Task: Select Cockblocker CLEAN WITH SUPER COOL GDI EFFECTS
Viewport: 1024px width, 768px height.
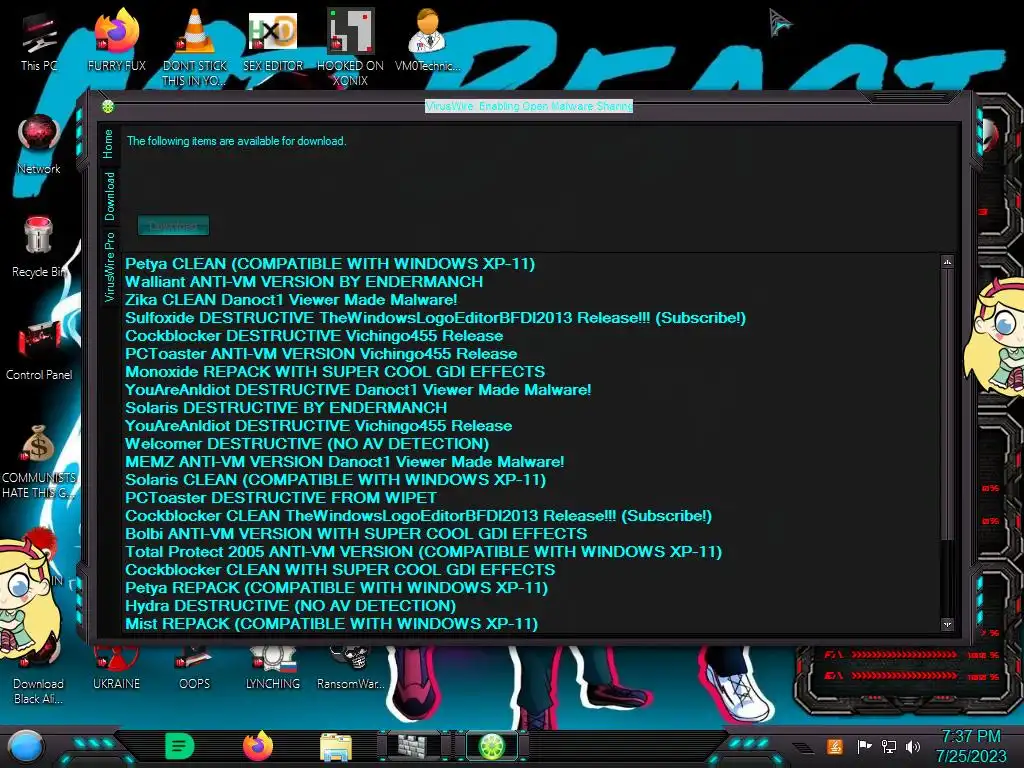Action: [x=340, y=569]
